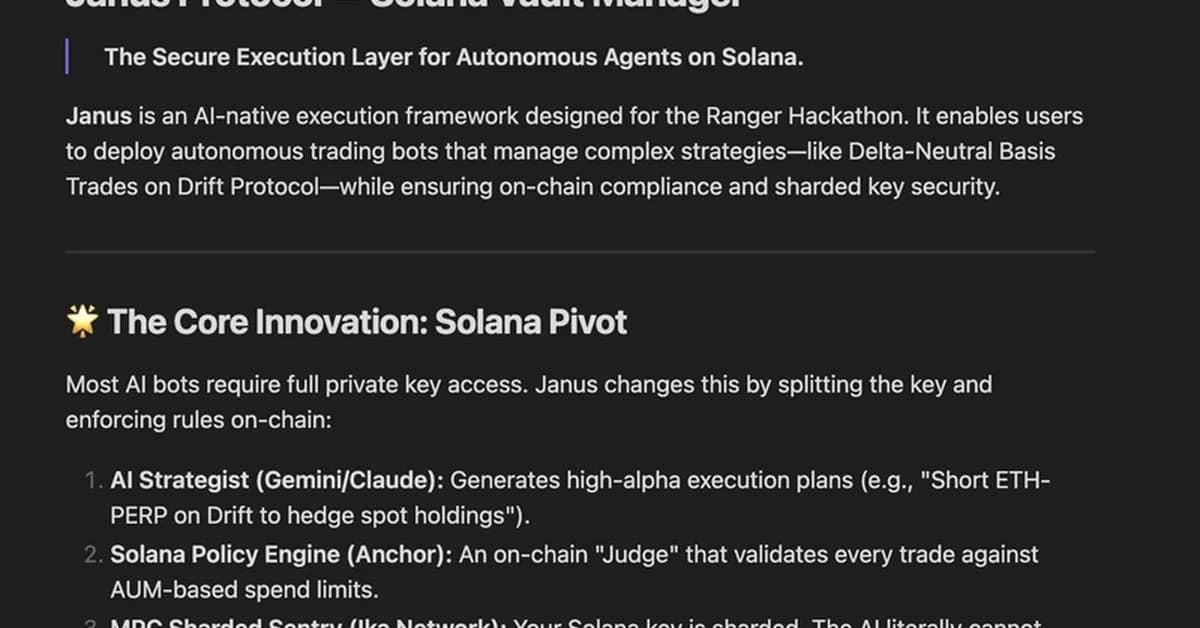
Task: Click the "Secure Execution Layer" tagline quote
Action: [453, 57]
